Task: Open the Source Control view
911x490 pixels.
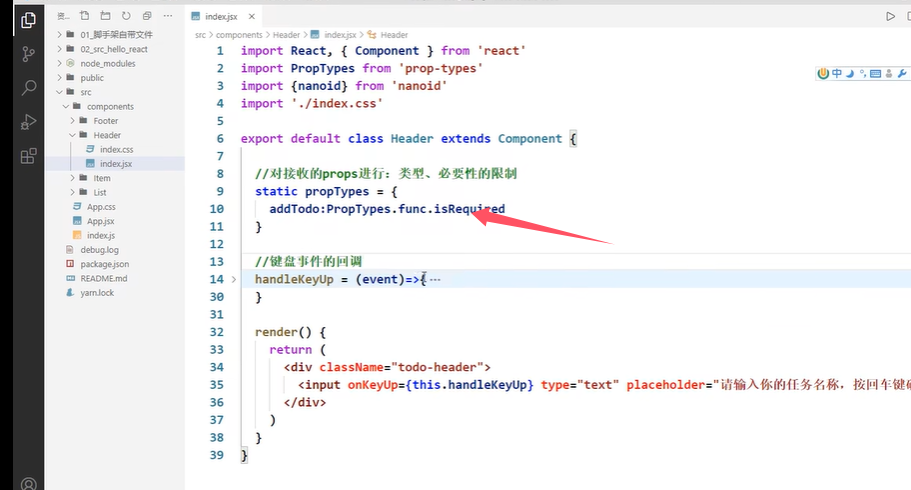Action: point(28,54)
